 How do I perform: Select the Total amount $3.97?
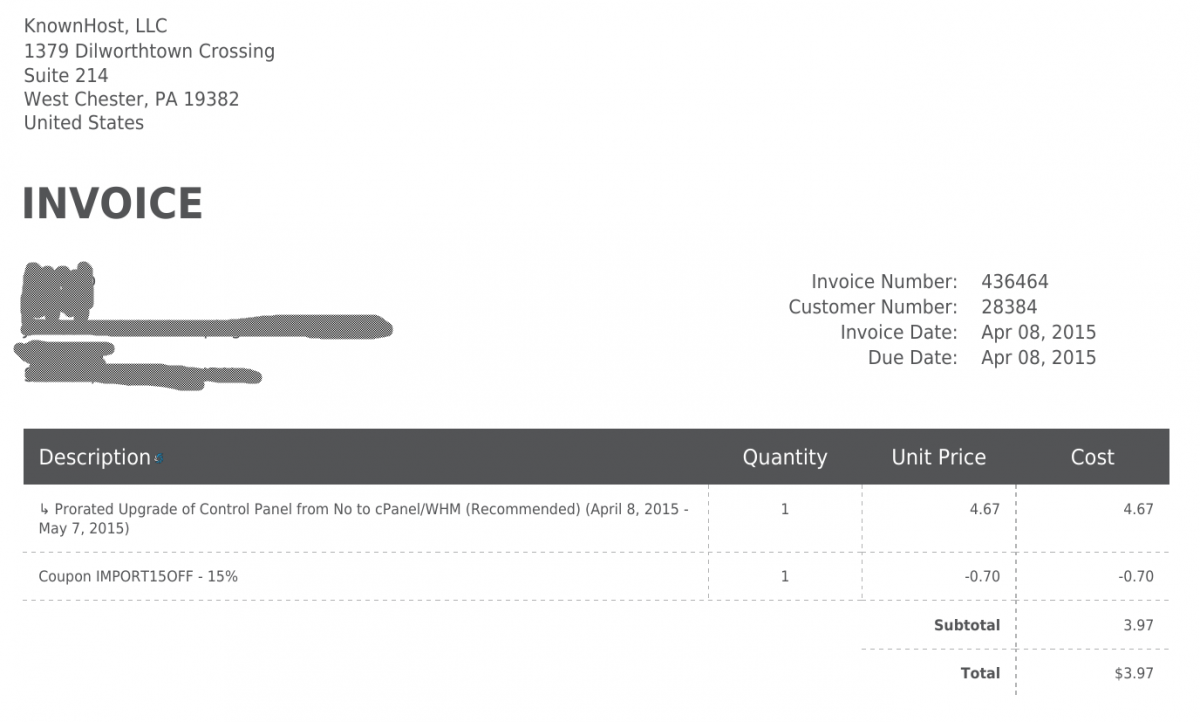[x=1134, y=673]
